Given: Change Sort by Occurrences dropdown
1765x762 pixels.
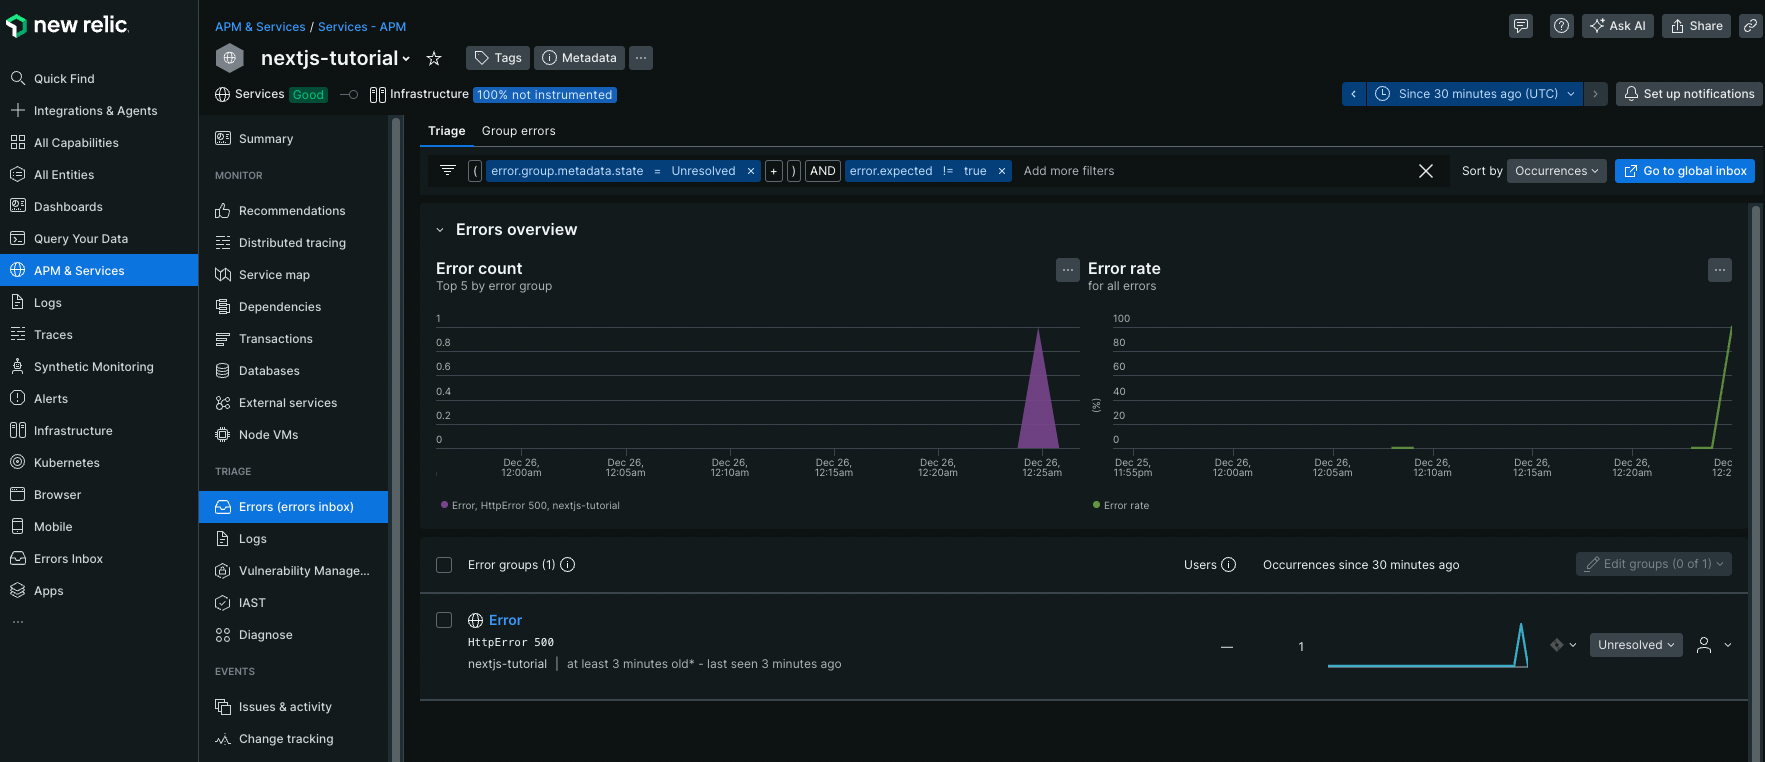Looking at the screenshot, I should pos(1557,171).
